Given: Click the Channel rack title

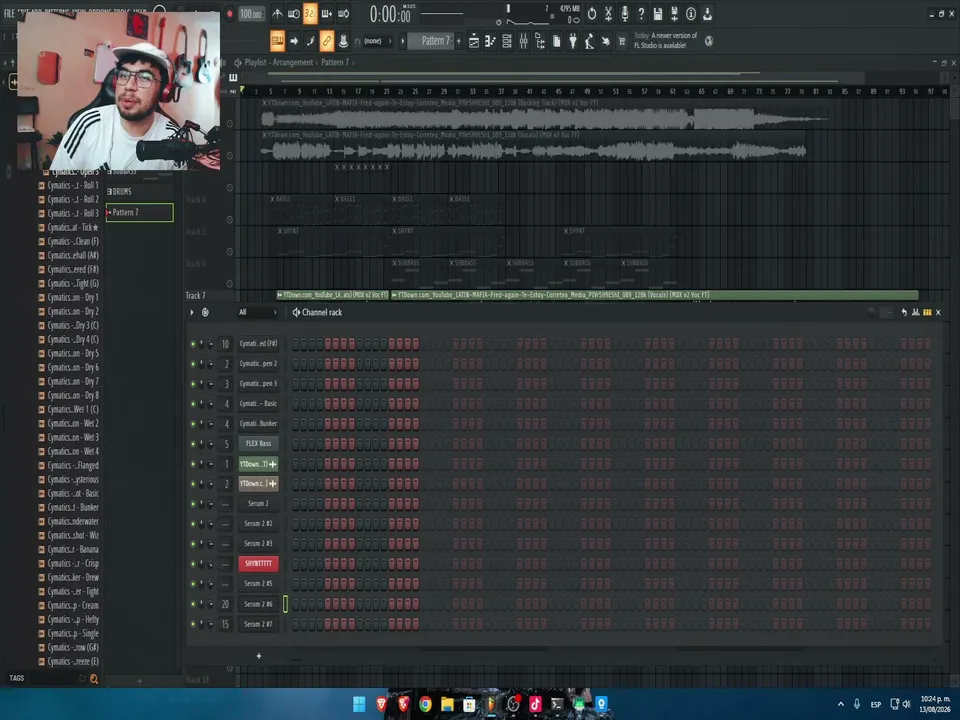Looking at the screenshot, I should 321,312.
